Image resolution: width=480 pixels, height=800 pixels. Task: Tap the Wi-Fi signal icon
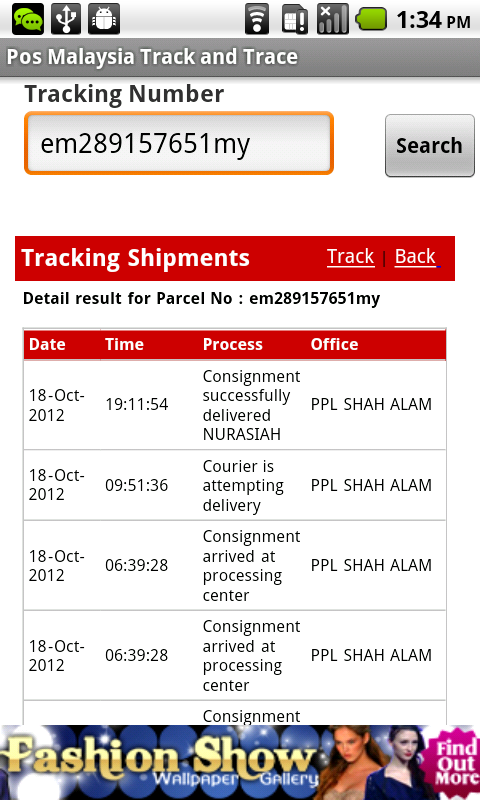[257, 19]
